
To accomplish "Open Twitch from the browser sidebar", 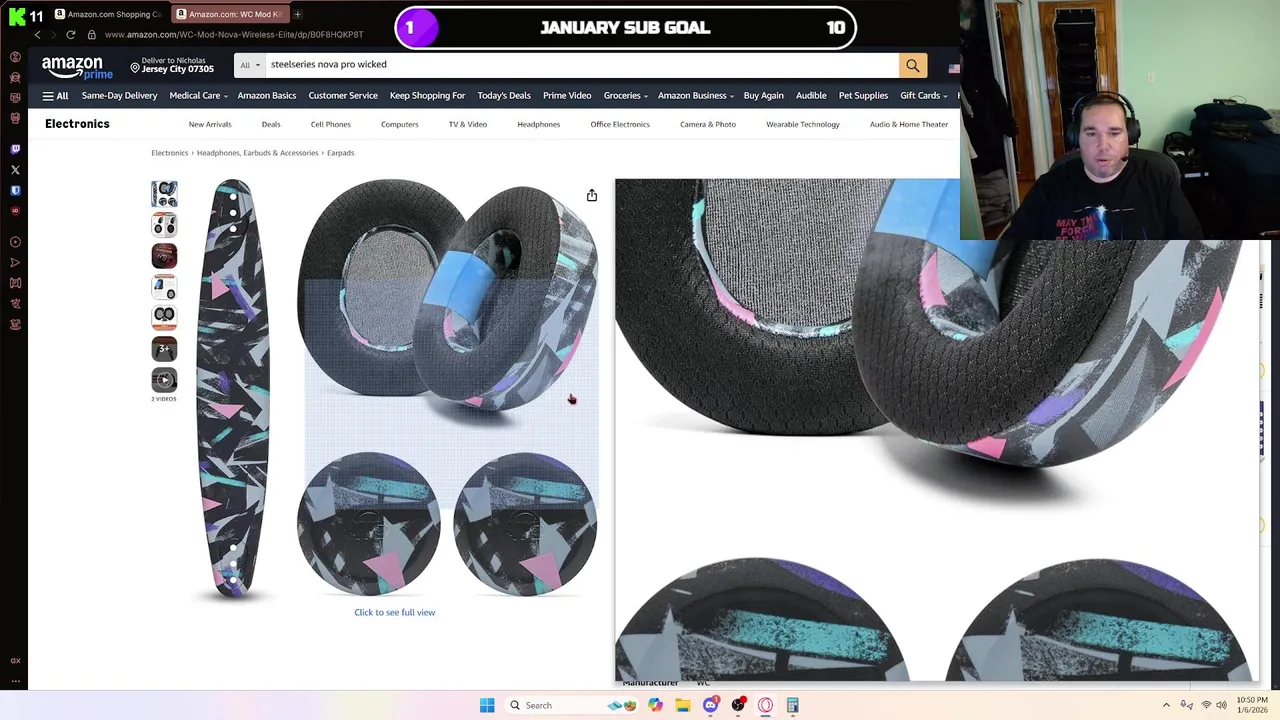I will [15, 149].
